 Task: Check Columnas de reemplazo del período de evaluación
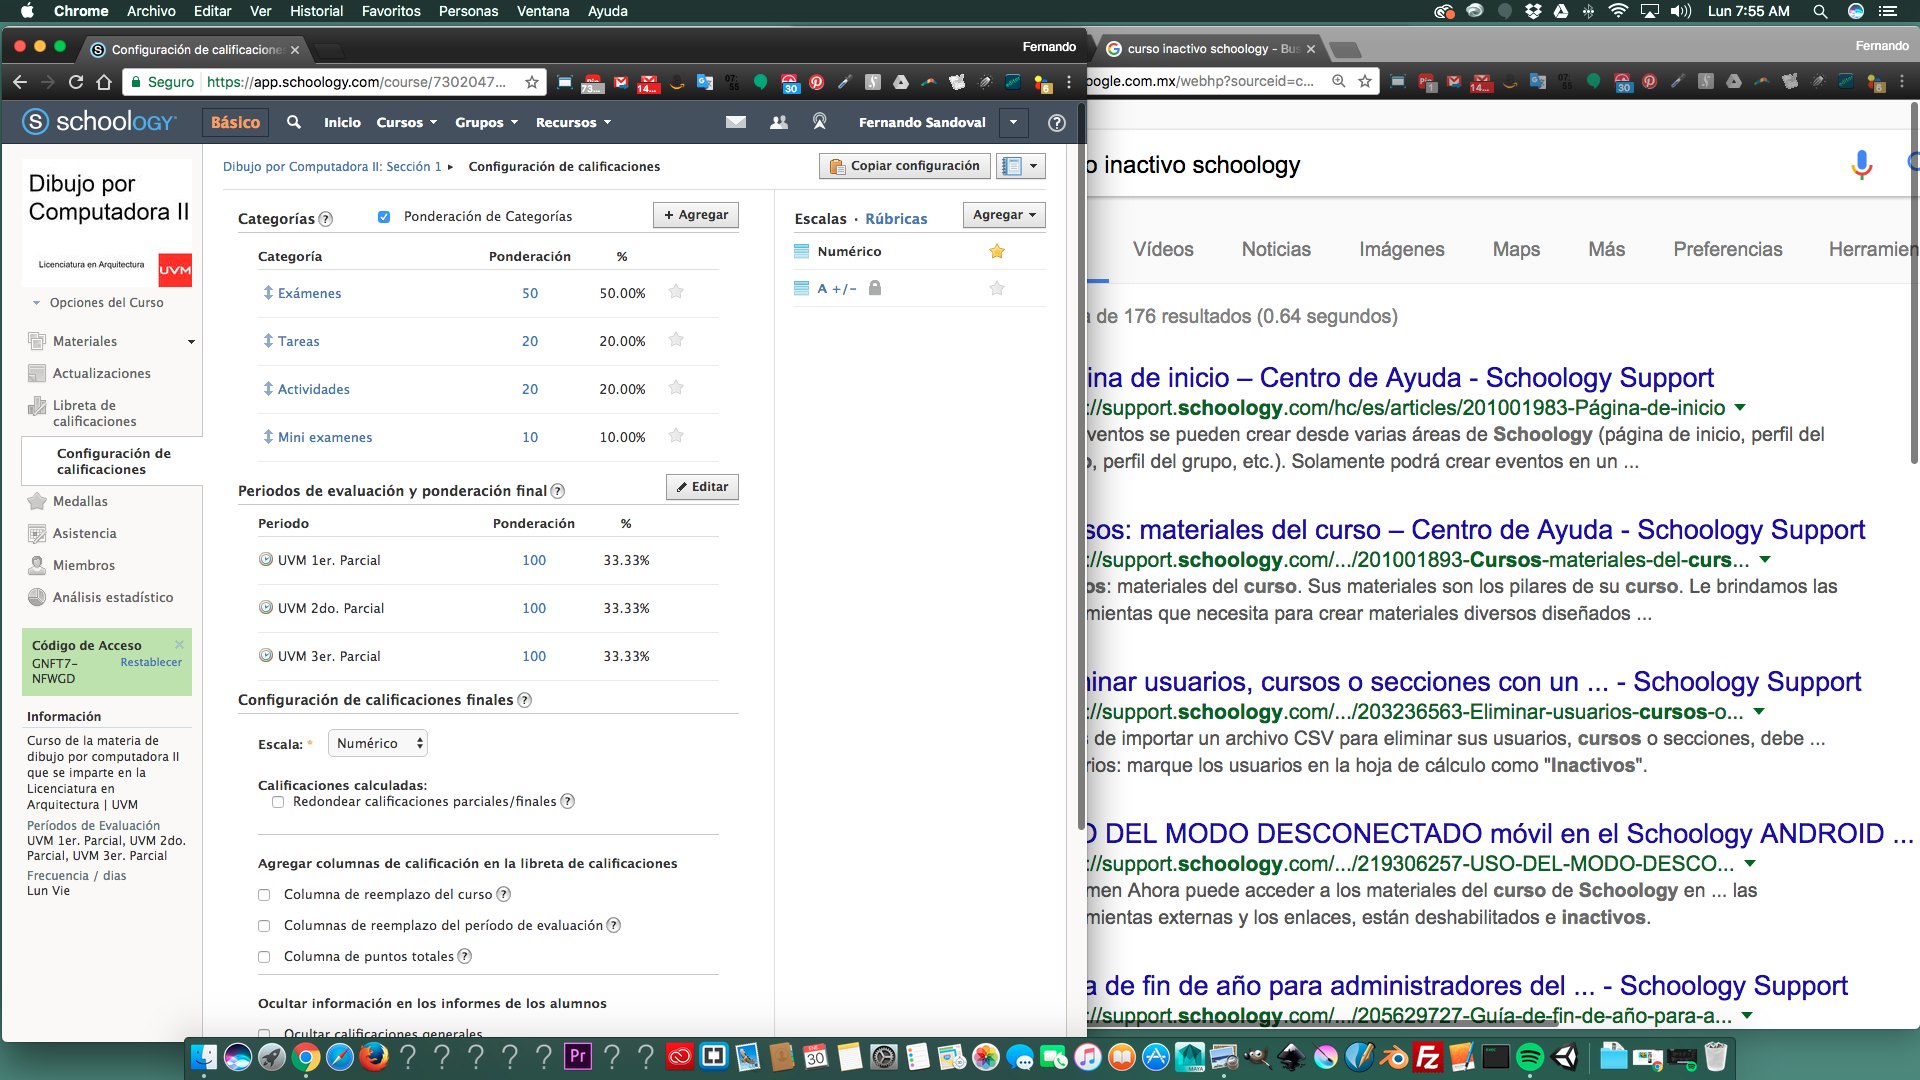coord(264,926)
